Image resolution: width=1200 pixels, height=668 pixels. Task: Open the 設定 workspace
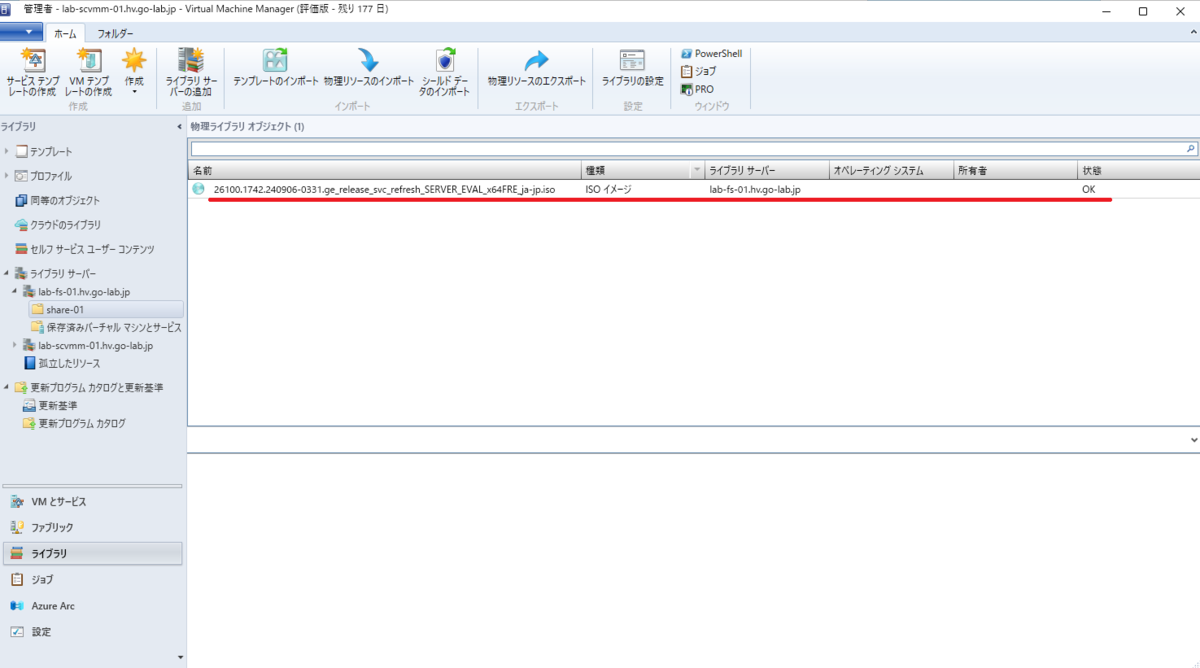[x=91, y=631]
